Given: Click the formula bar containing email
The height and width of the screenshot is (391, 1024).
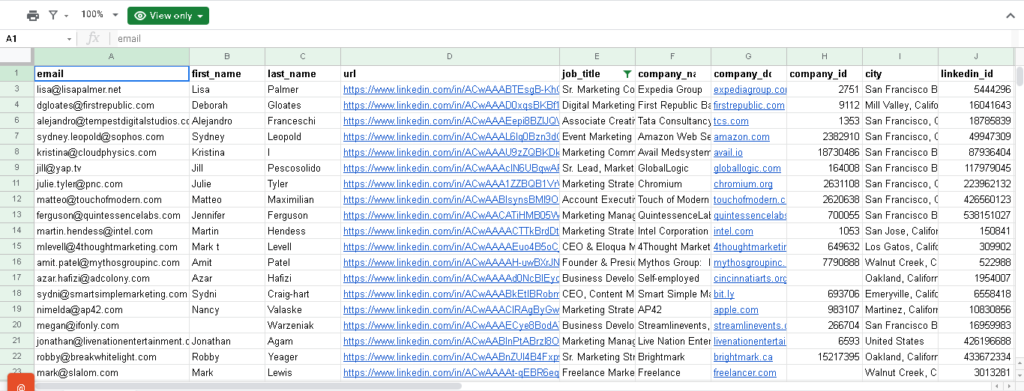Looking at the screenshot, I should click(x=562, y=39).
